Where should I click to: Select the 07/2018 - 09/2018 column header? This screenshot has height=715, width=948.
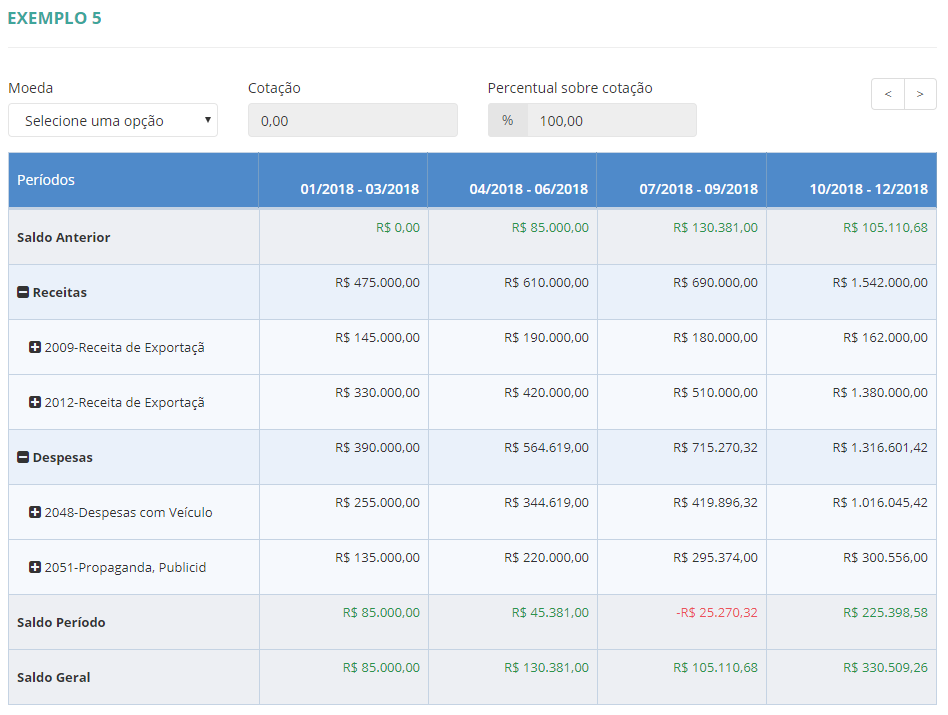(x=698, y=189)
